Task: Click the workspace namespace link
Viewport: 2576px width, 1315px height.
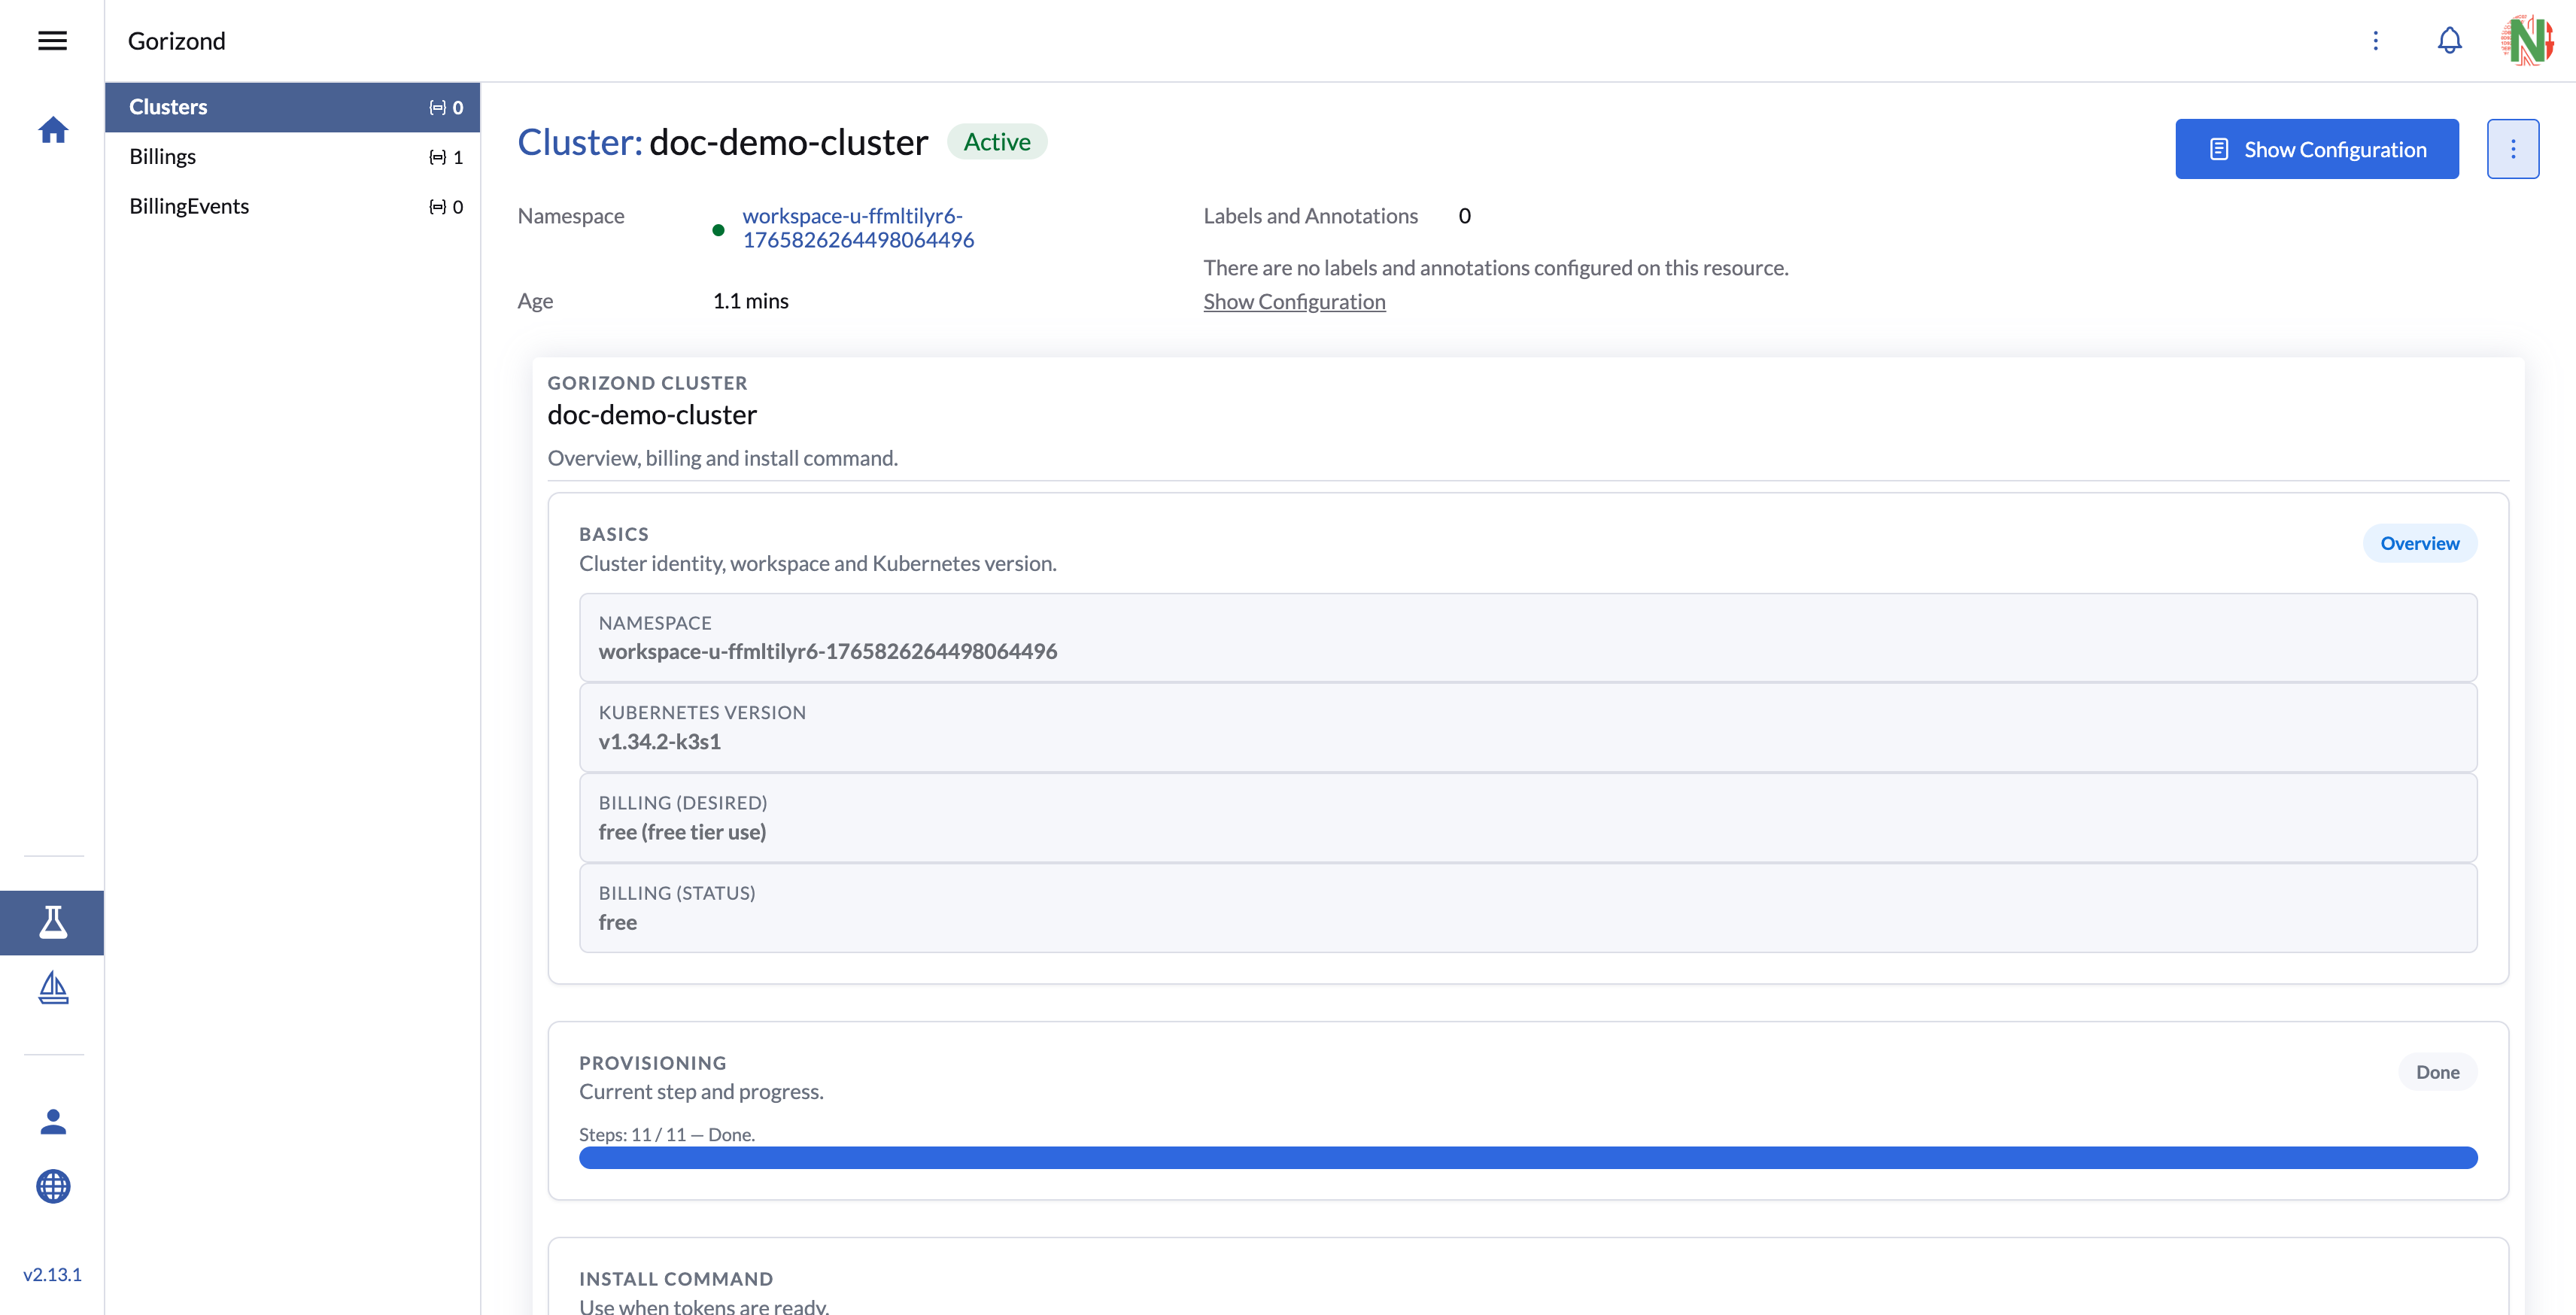Action: click(x=857, y=228)
